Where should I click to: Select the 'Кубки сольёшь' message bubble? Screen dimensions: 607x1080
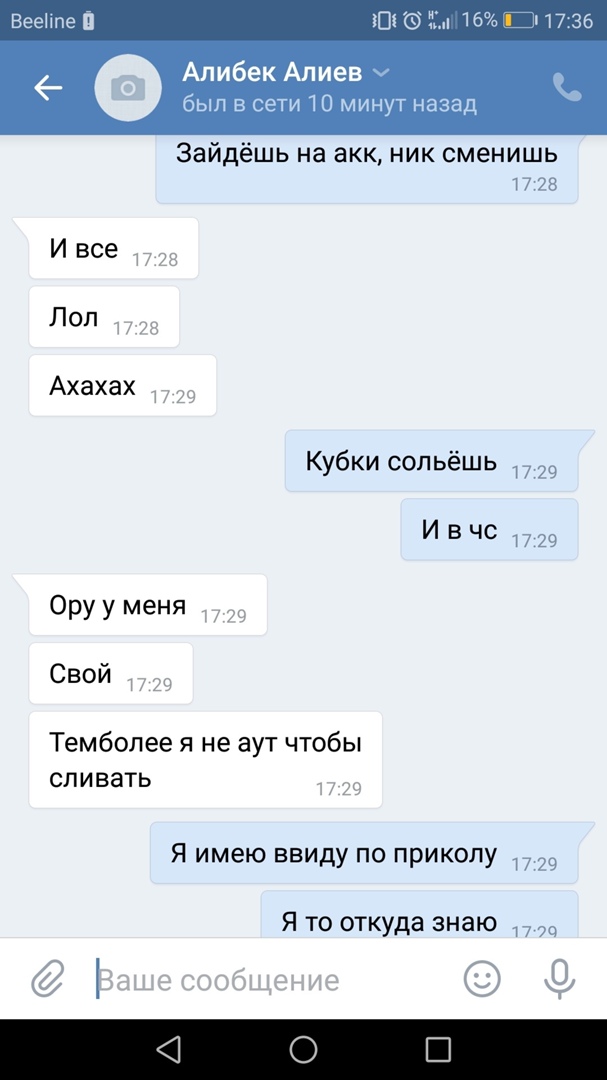point(431,461)
